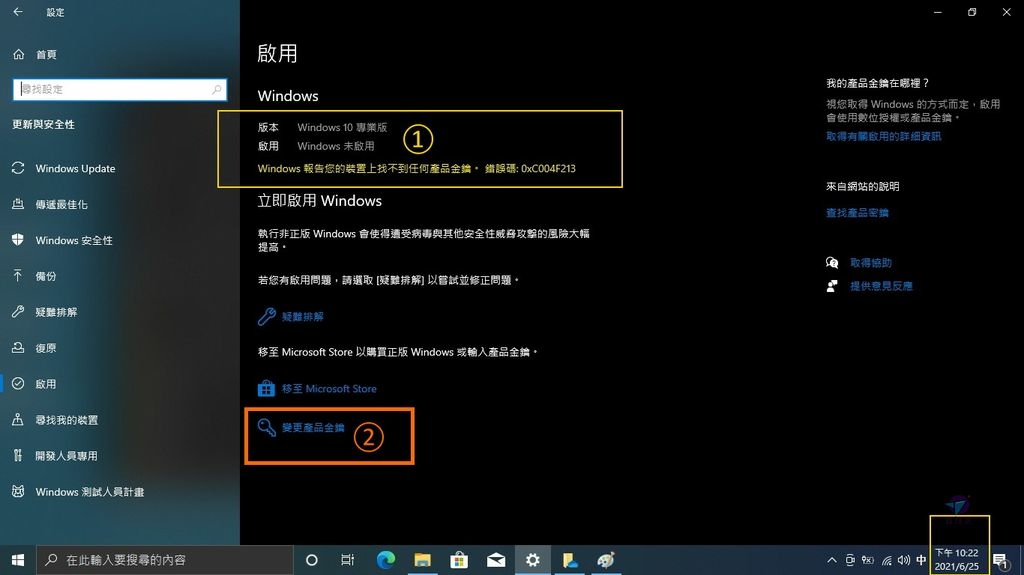Switch input method 中 indicator

921,560
